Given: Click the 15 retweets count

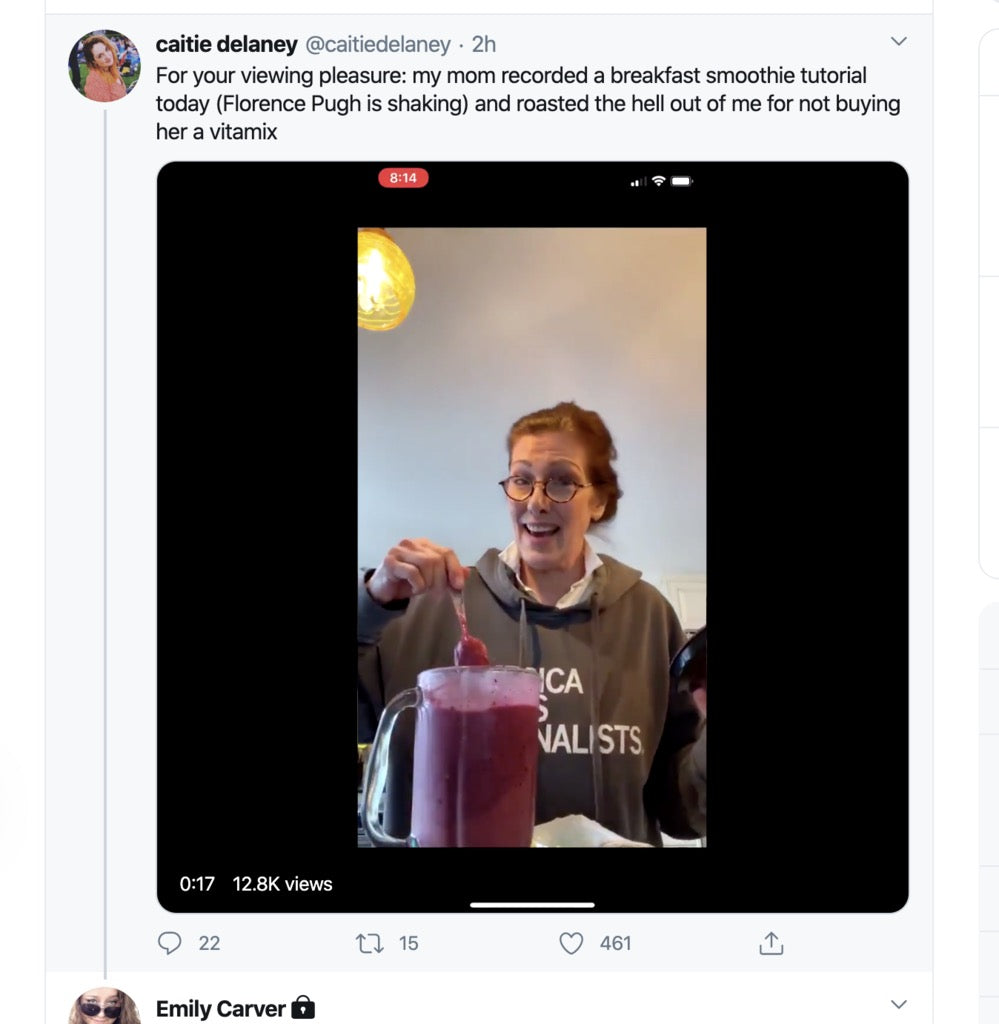Looking at the screenshot, I should point(408,943).
